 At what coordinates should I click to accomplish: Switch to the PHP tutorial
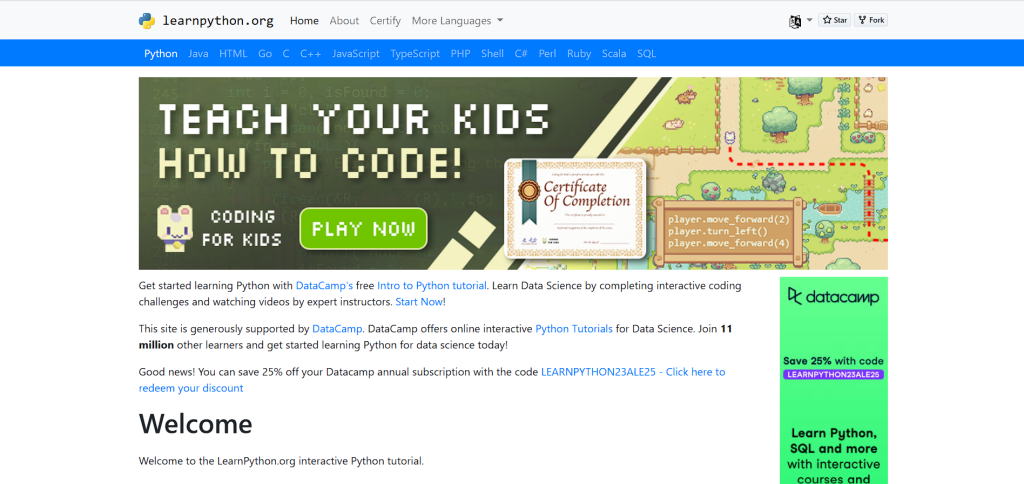460,54
